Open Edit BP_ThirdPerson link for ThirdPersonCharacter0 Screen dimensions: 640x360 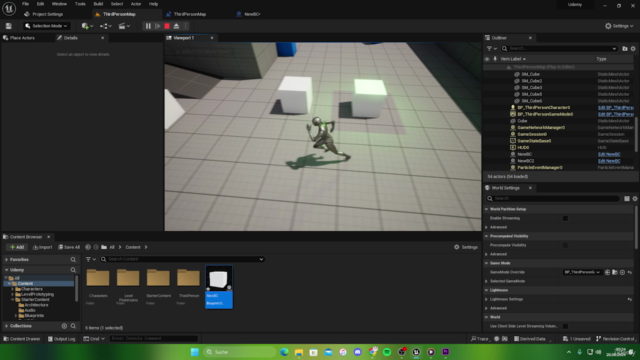tap(616, 107)
